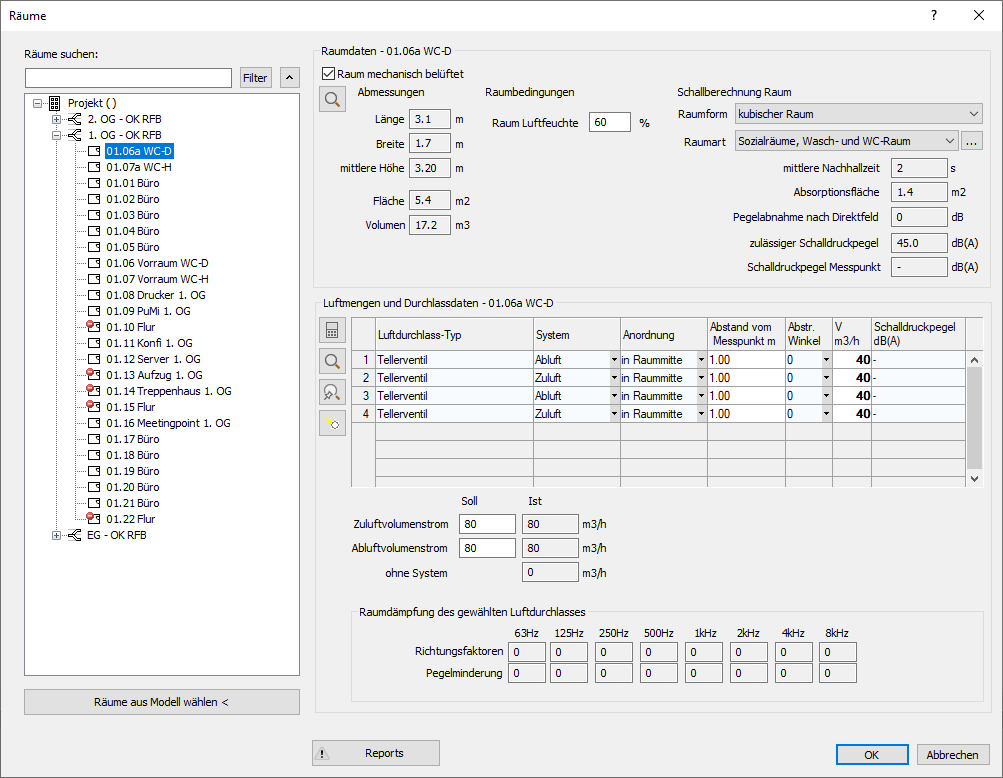Screen dimensions: 1003x778
Task: Click the zulässiger Schalldruckpegel field
Action: 919,243
